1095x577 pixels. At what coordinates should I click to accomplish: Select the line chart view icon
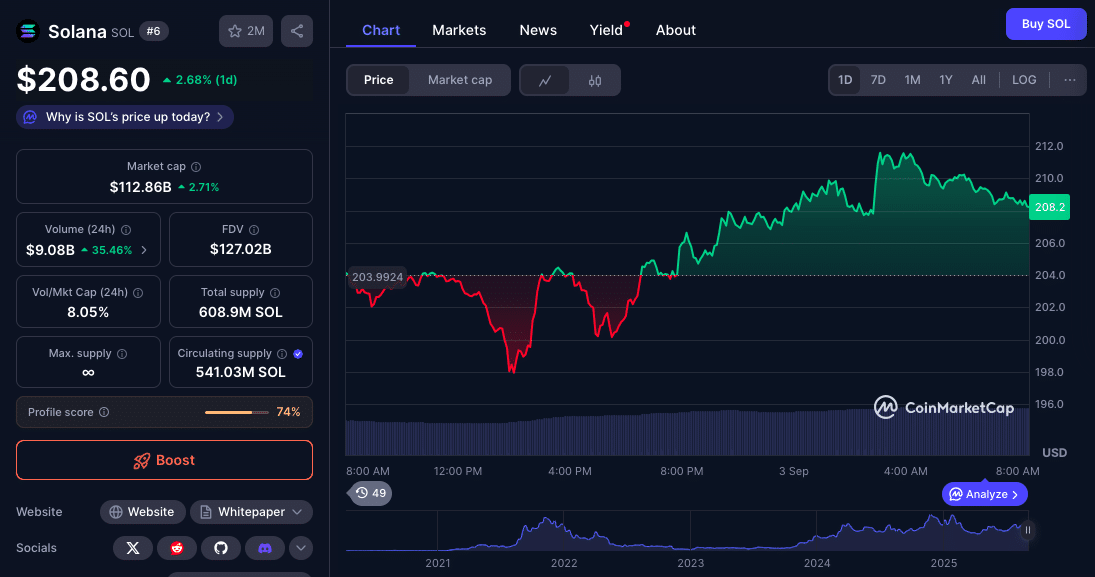[x=545, y=80]
